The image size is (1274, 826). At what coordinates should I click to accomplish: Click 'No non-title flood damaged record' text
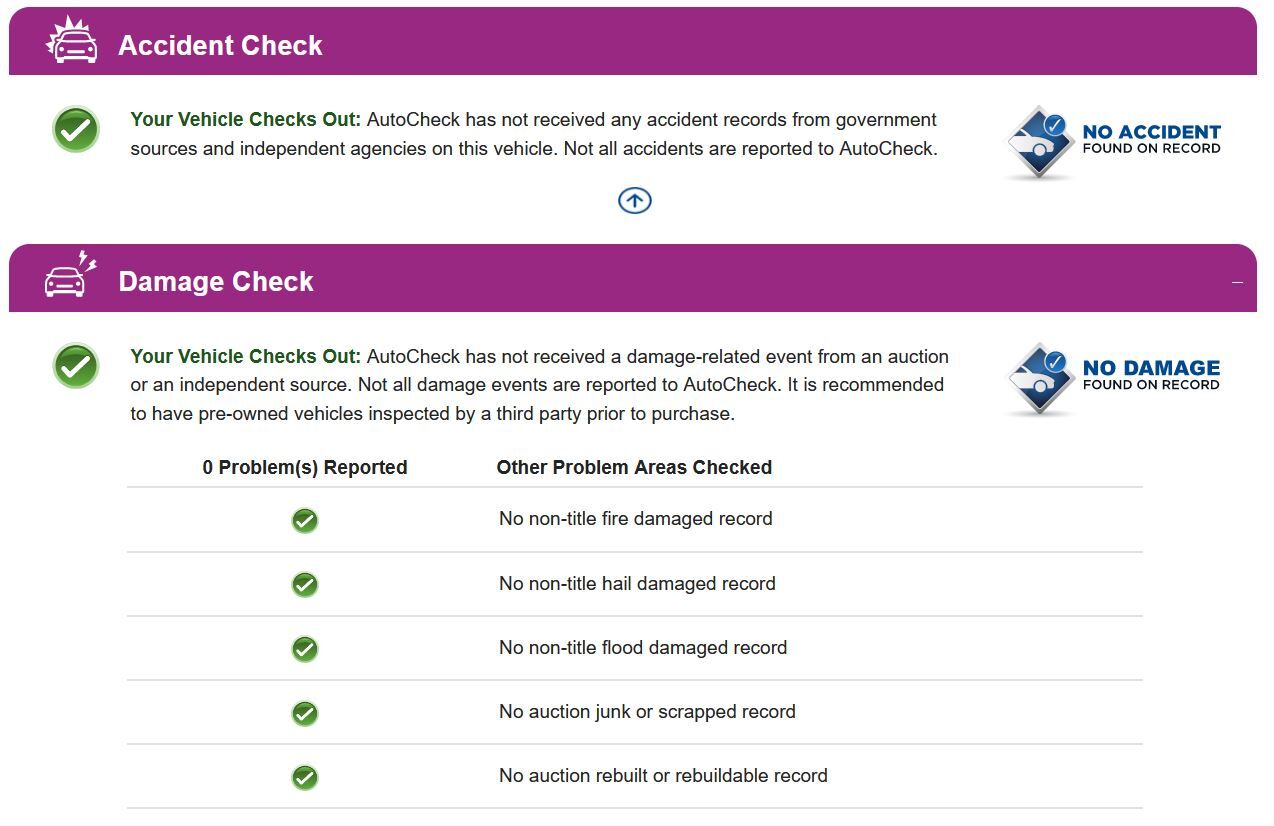click(x=643, y=648)
